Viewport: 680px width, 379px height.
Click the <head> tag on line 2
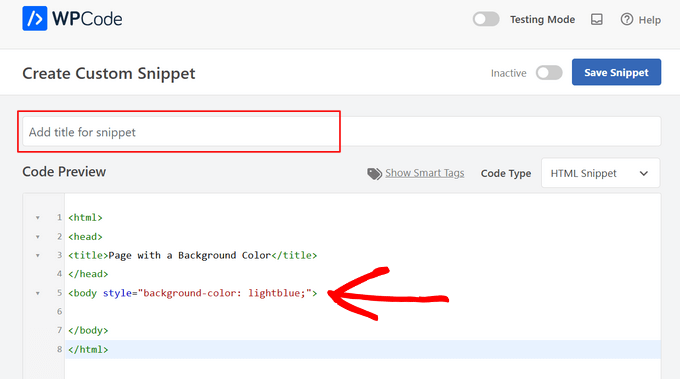tap(85, 237)
